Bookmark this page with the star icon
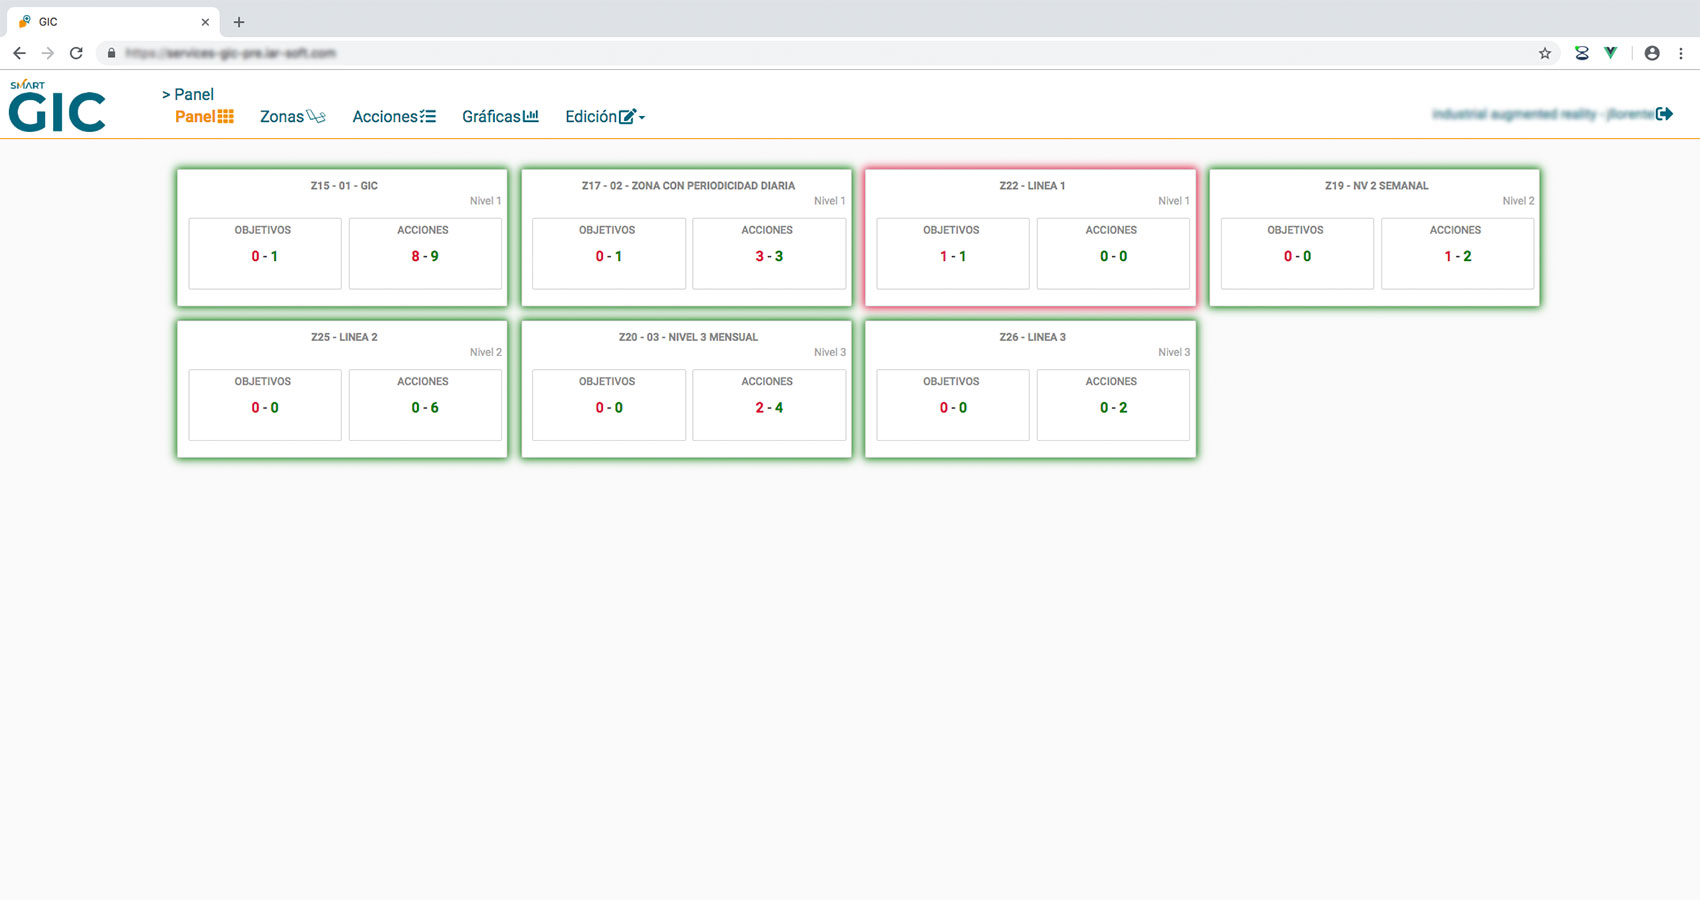 point(1544,53)
